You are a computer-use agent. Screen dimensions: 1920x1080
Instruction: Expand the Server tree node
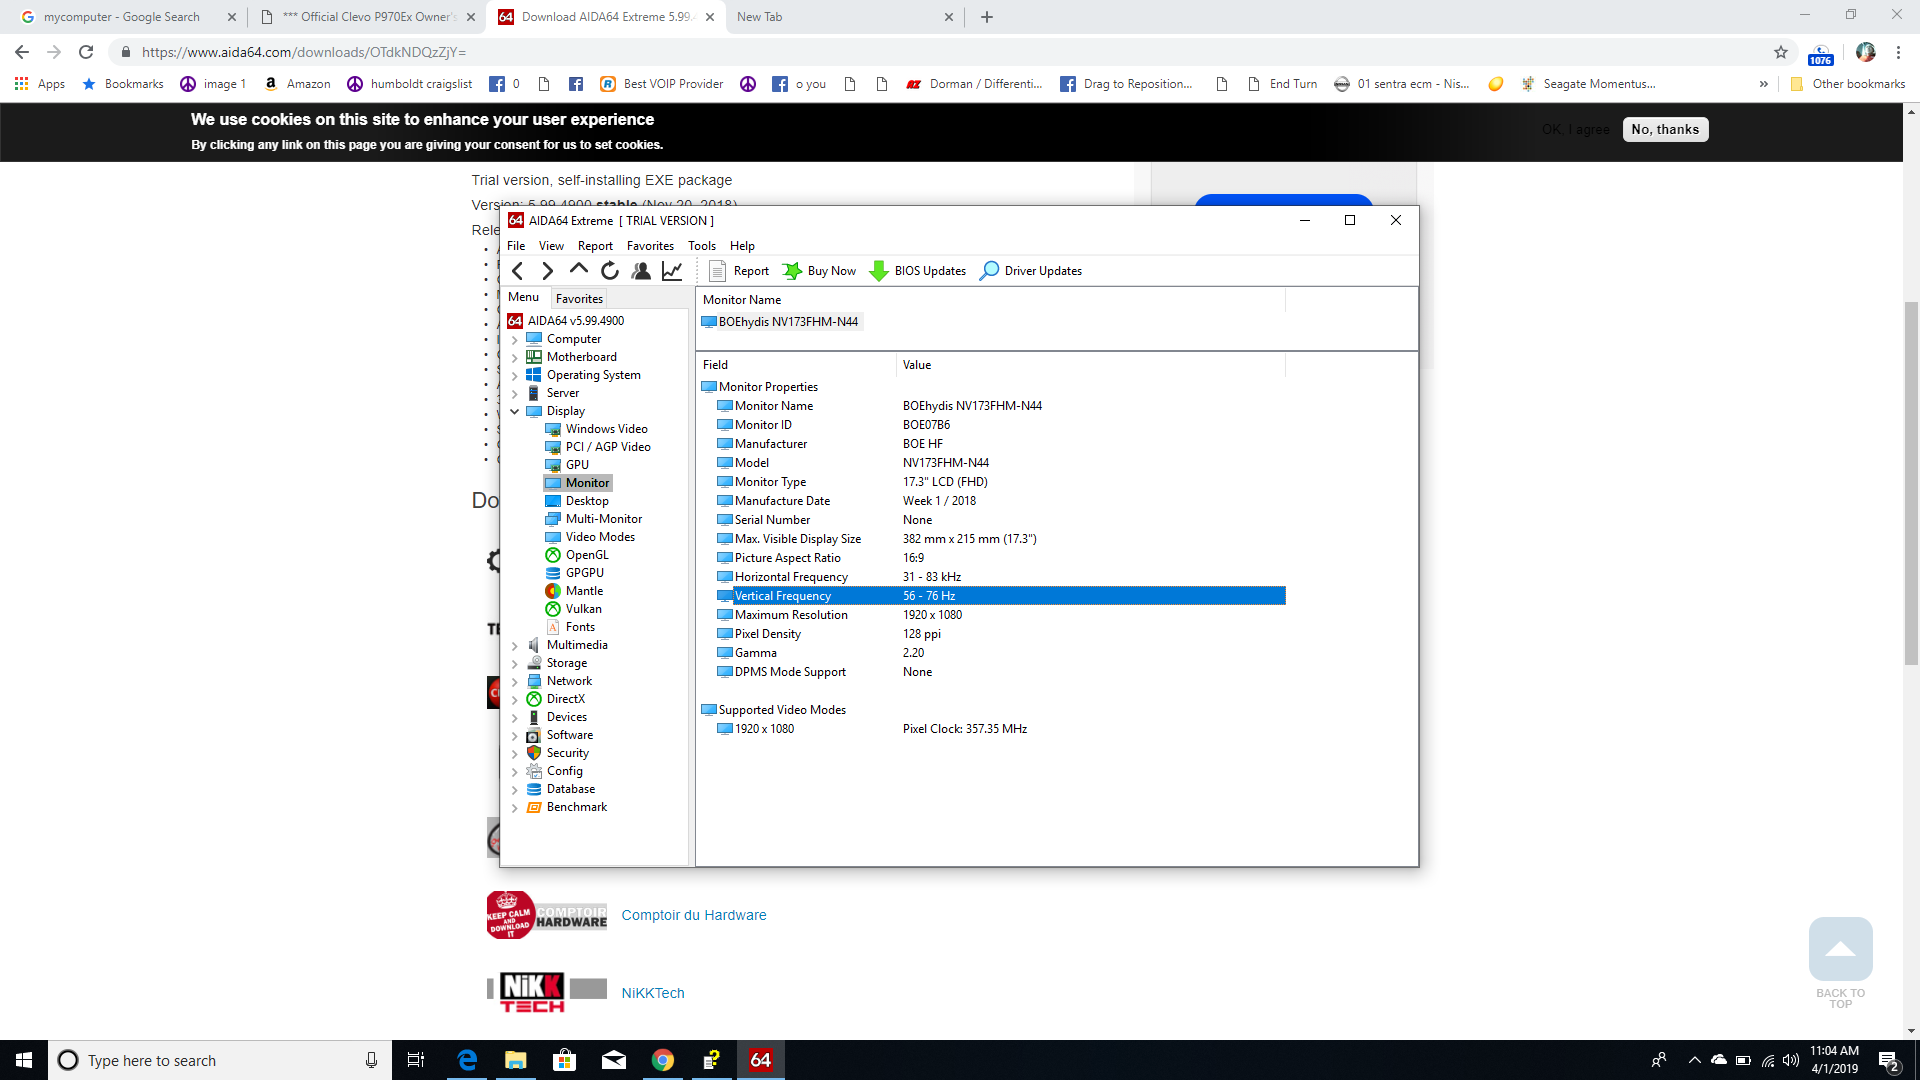515,394
